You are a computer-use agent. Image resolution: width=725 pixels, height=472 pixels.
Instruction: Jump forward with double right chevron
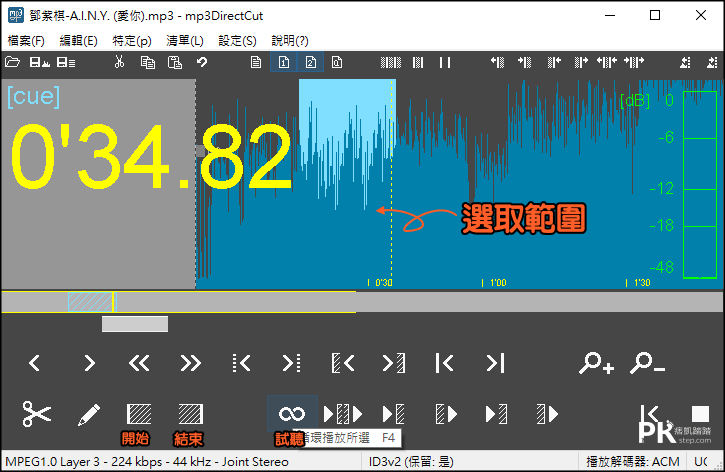(x=190, y=363)
